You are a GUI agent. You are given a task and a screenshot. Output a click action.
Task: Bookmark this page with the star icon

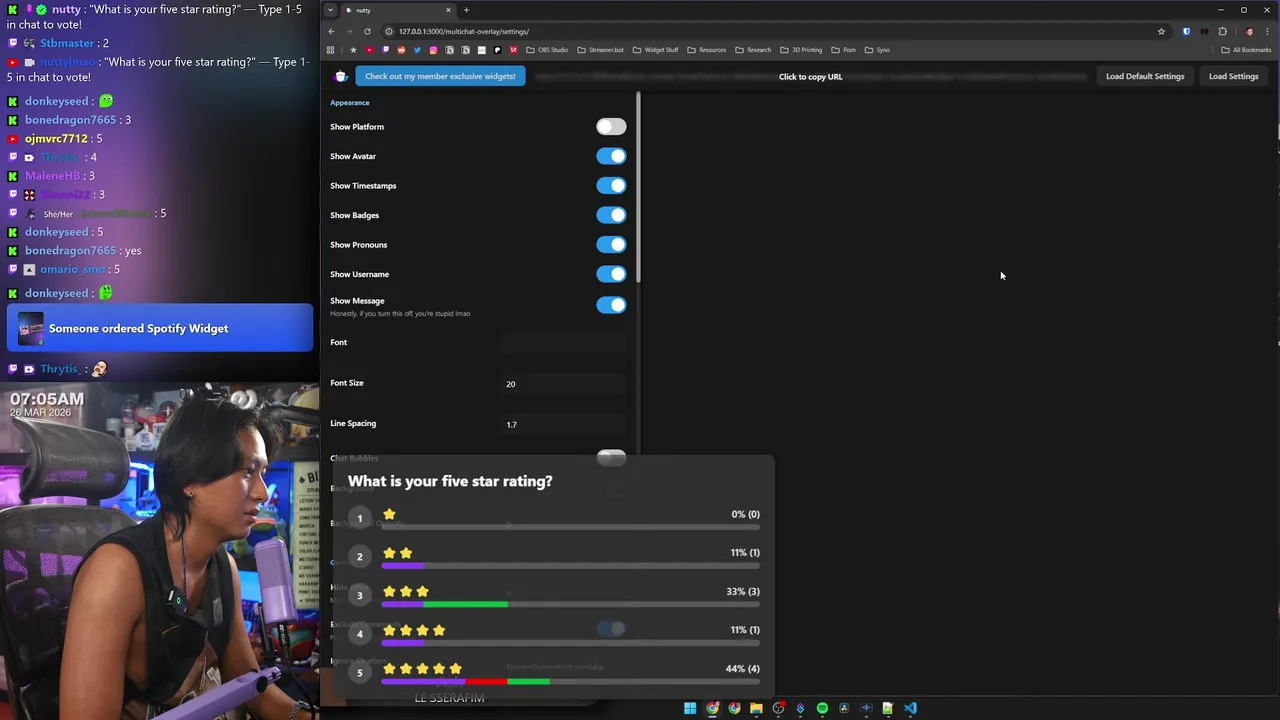[x=1161, y=31]
